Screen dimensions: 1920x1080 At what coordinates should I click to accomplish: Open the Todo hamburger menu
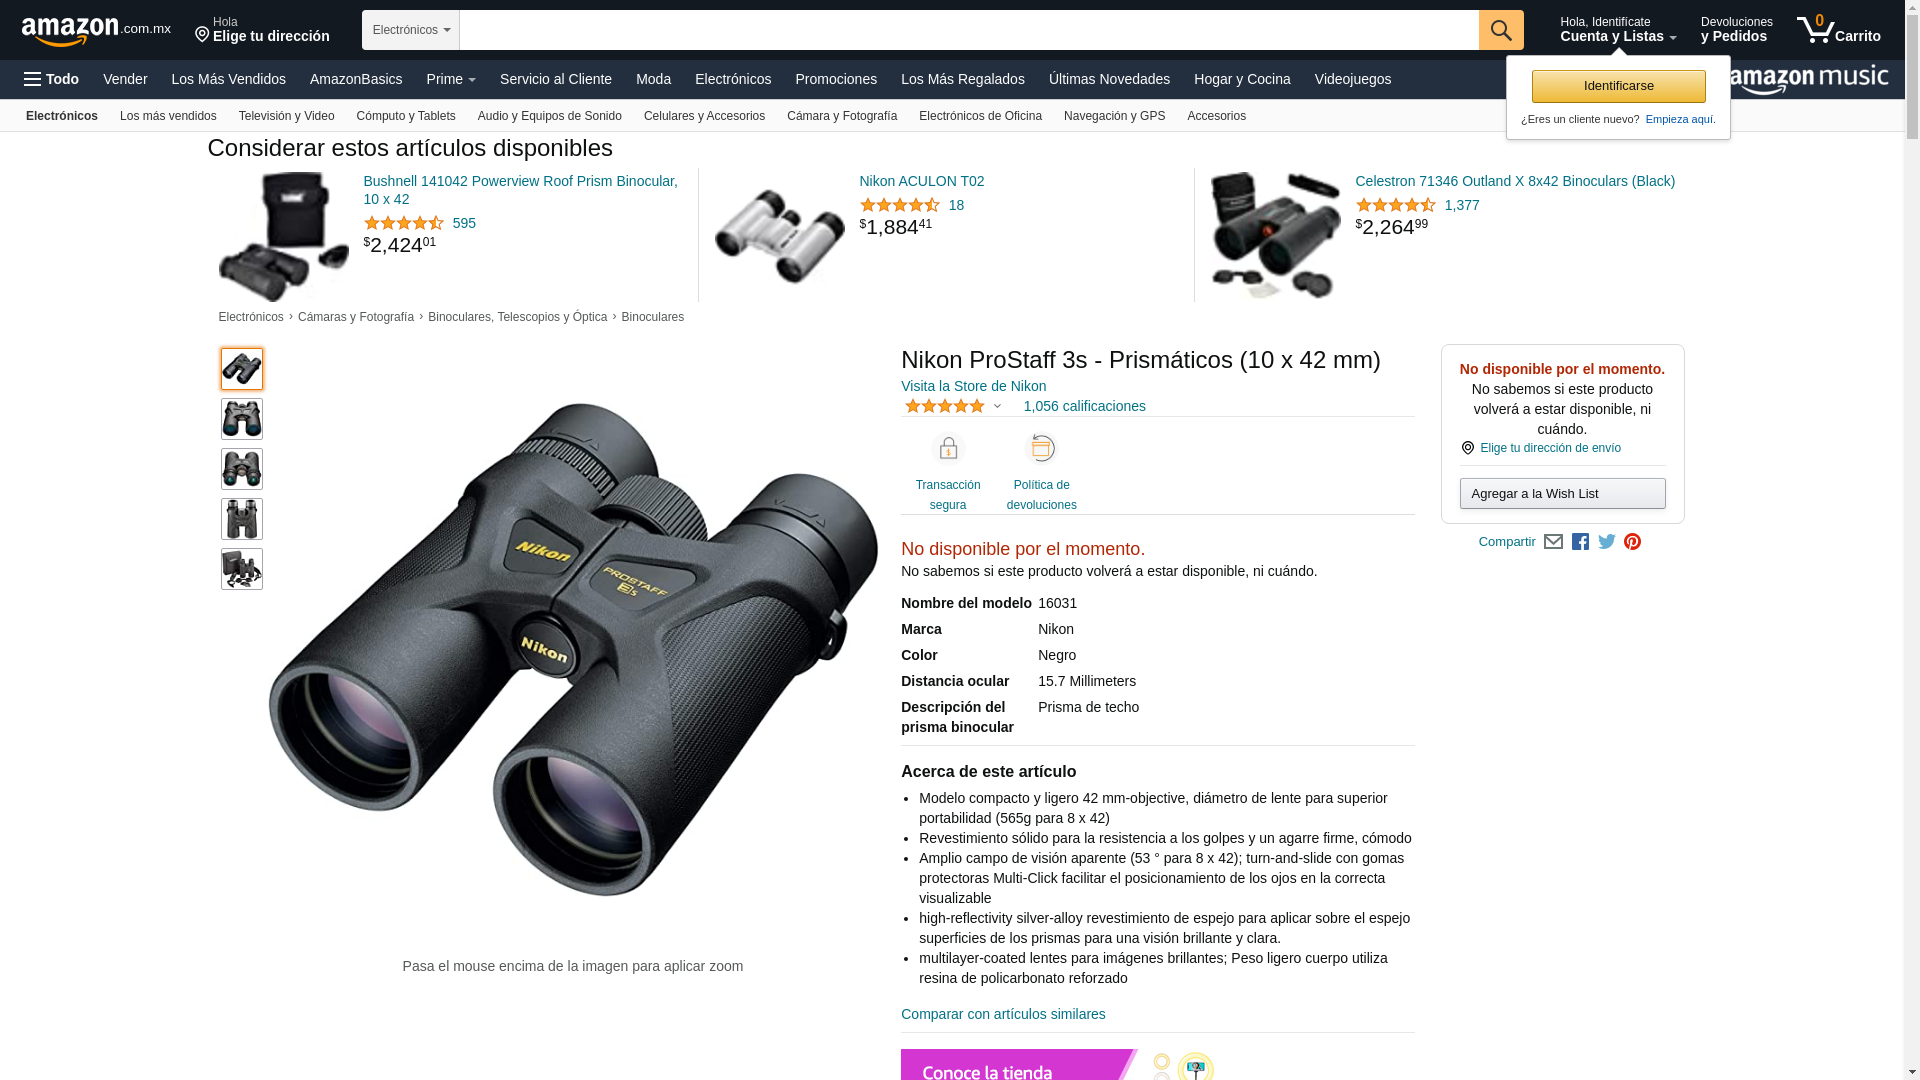point(52,79)
